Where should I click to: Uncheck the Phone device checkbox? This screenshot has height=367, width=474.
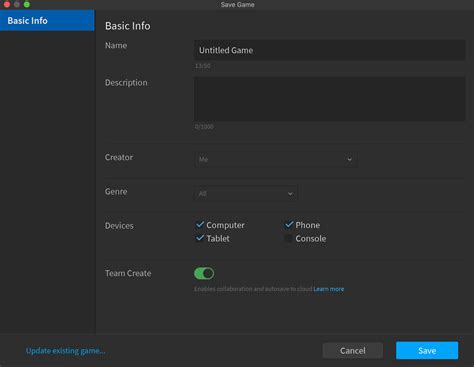pyautogui.click(x=289, y=225)
